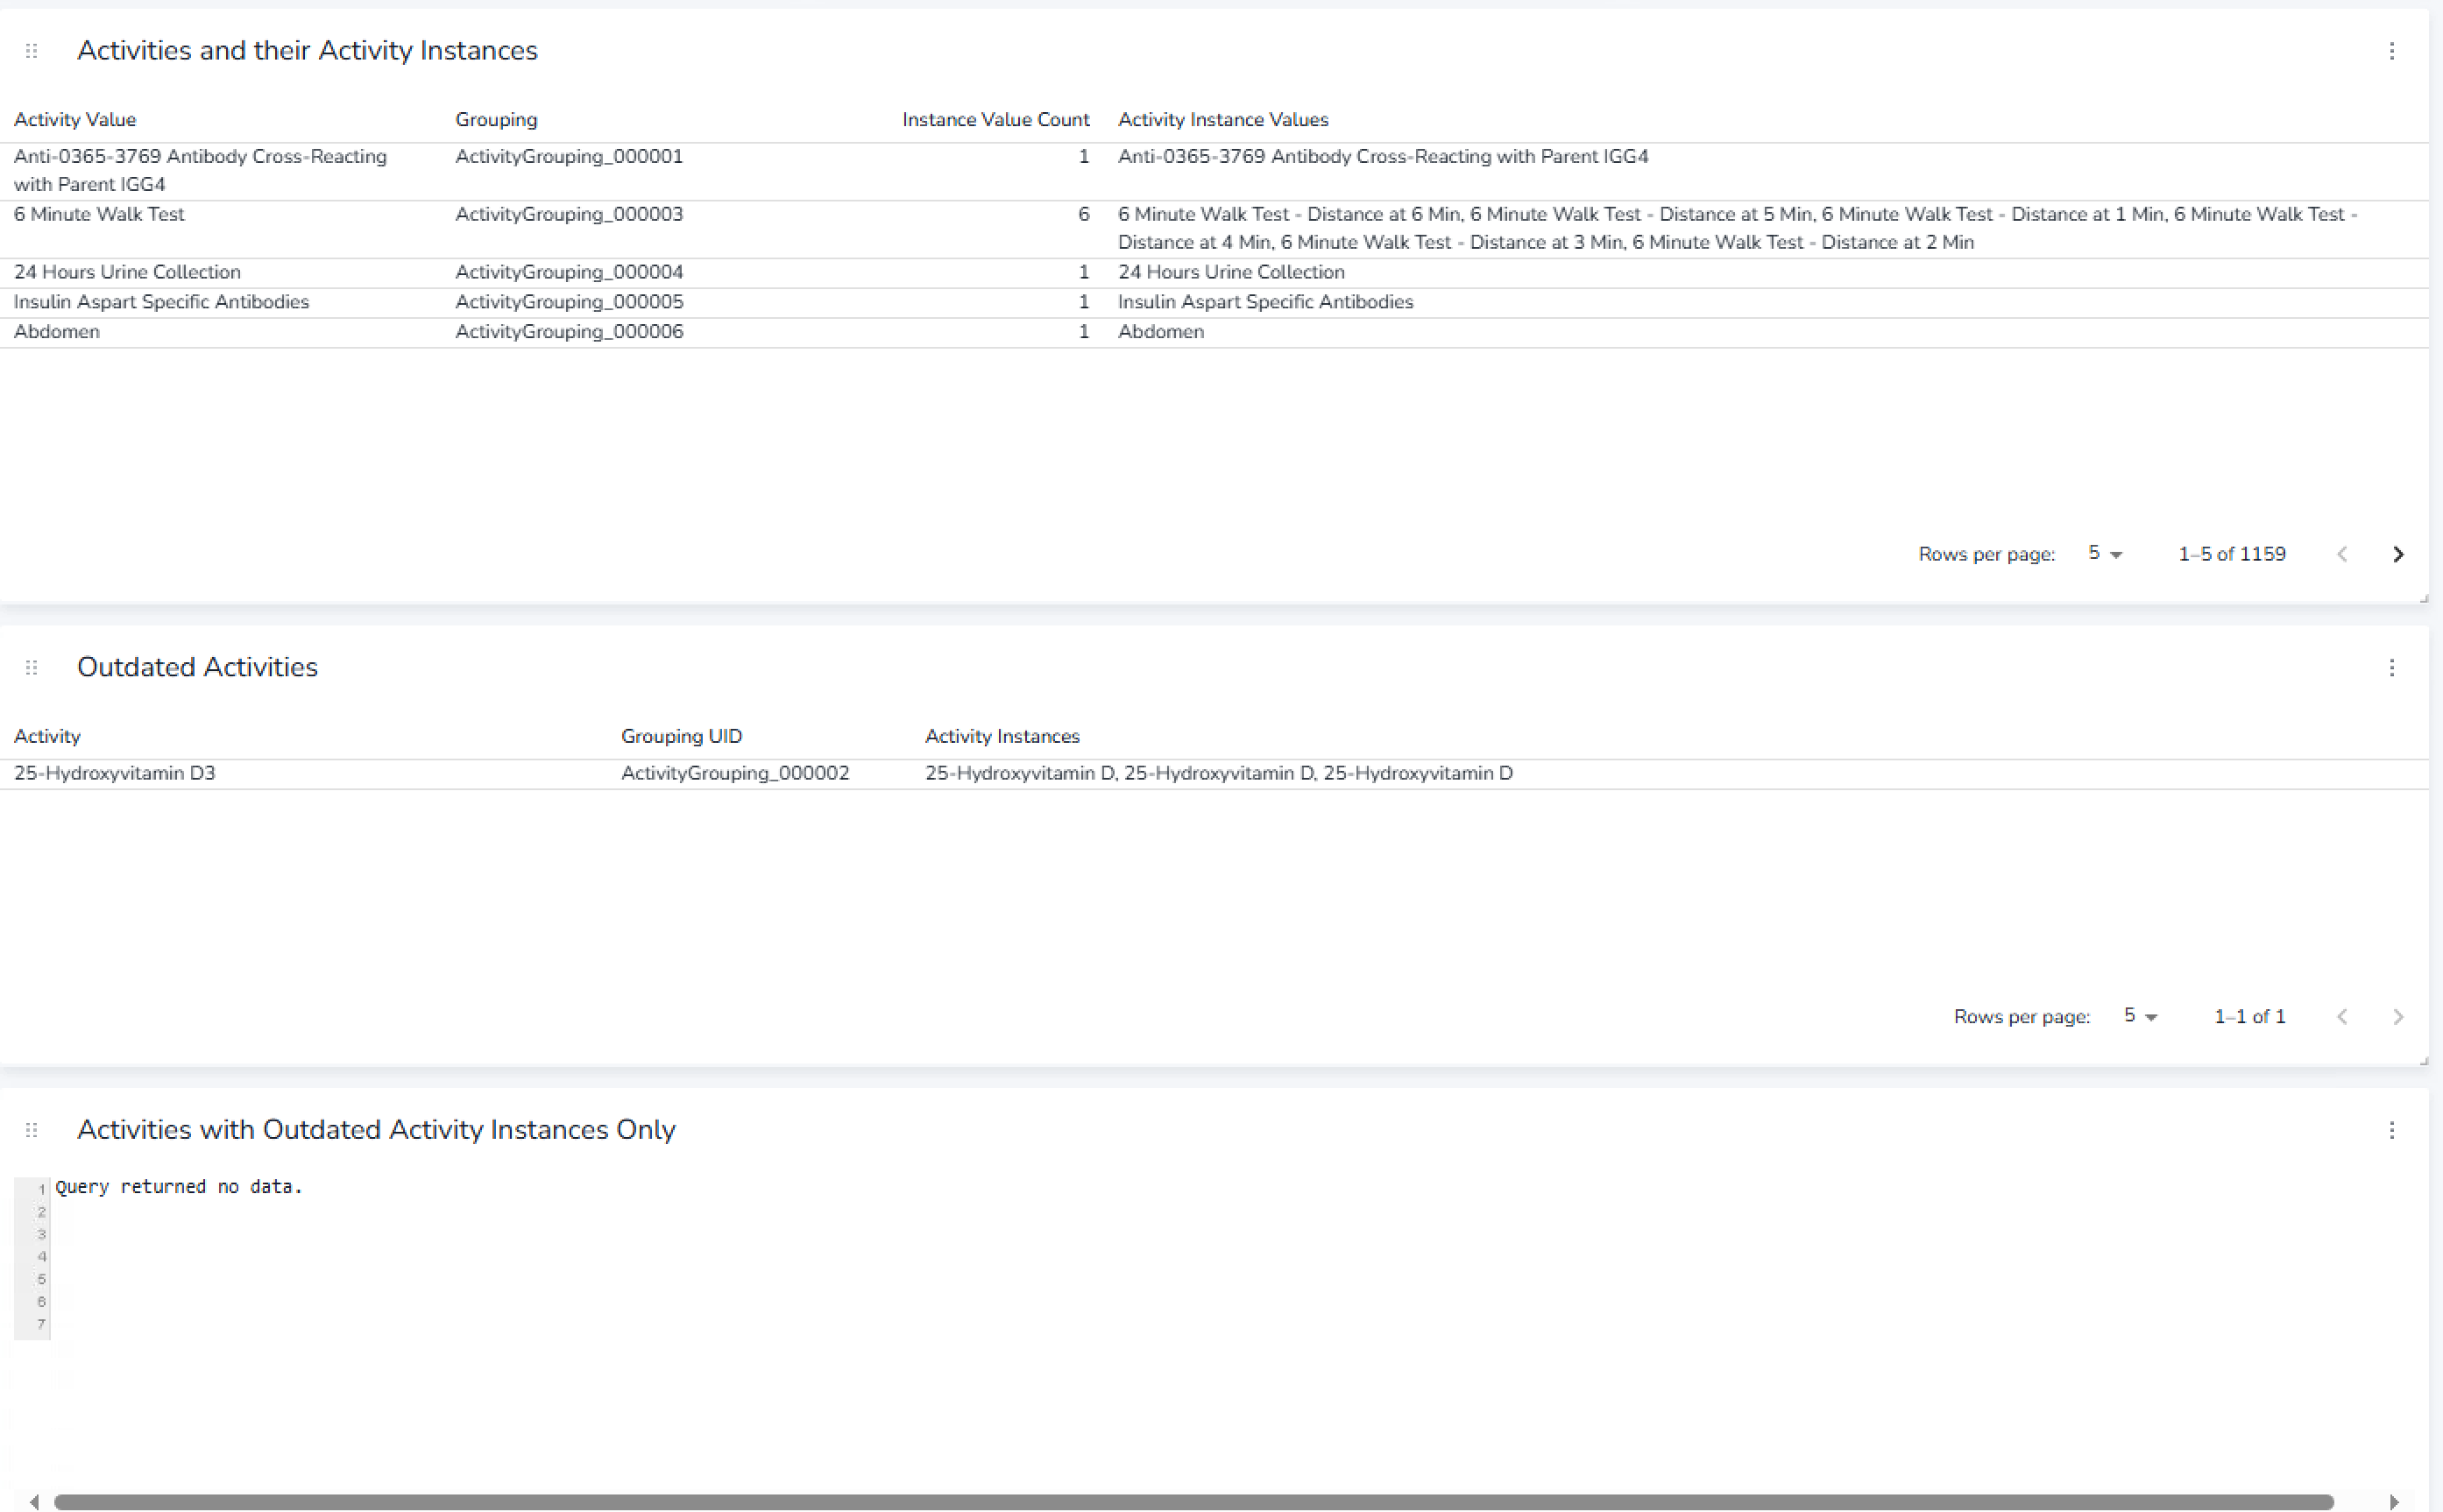Viewport: 2443px width, 1512px height.
Task: Click the instance values cell listing three 25-Hydroxyvitamin D entries
Action: point(1218,774)
